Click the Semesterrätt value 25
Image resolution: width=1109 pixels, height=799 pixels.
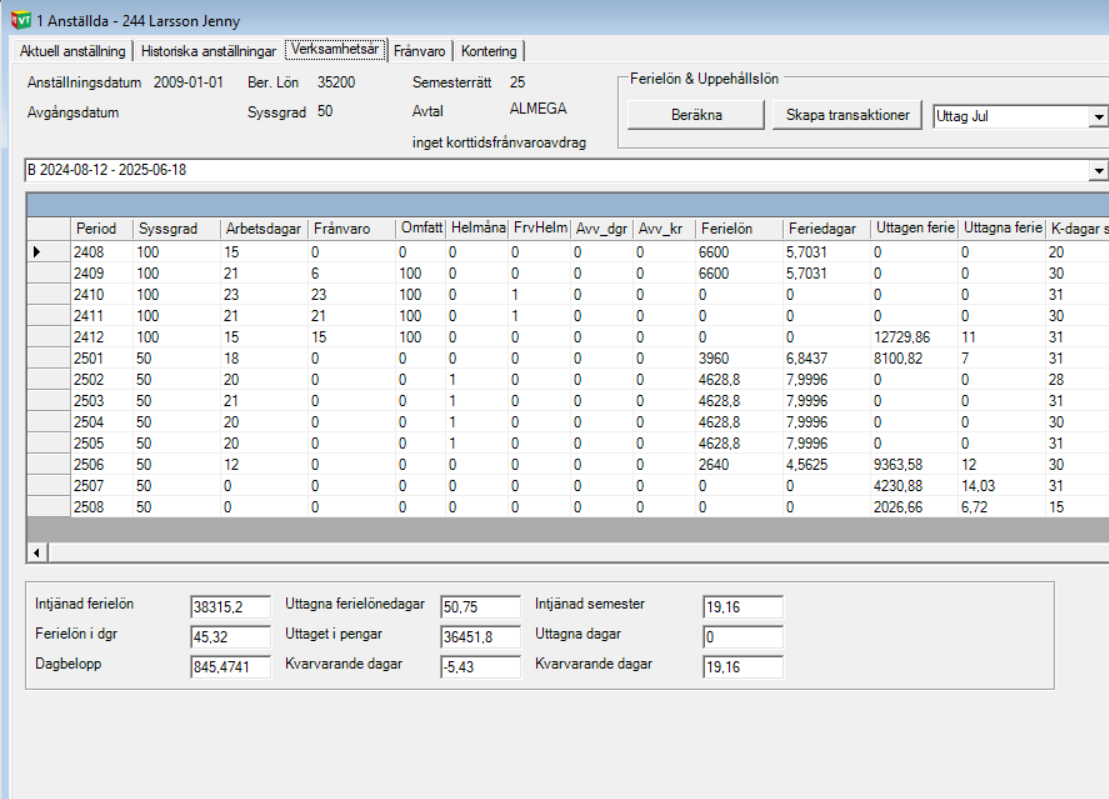pos(517,82)
